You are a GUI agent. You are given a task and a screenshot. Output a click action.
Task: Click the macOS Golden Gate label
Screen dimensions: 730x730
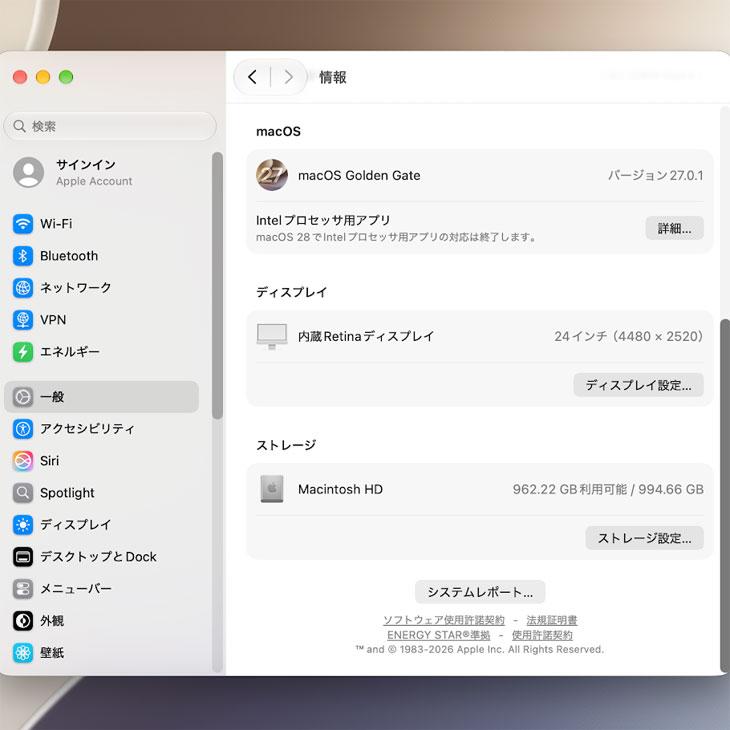click(x=359, y=176)
